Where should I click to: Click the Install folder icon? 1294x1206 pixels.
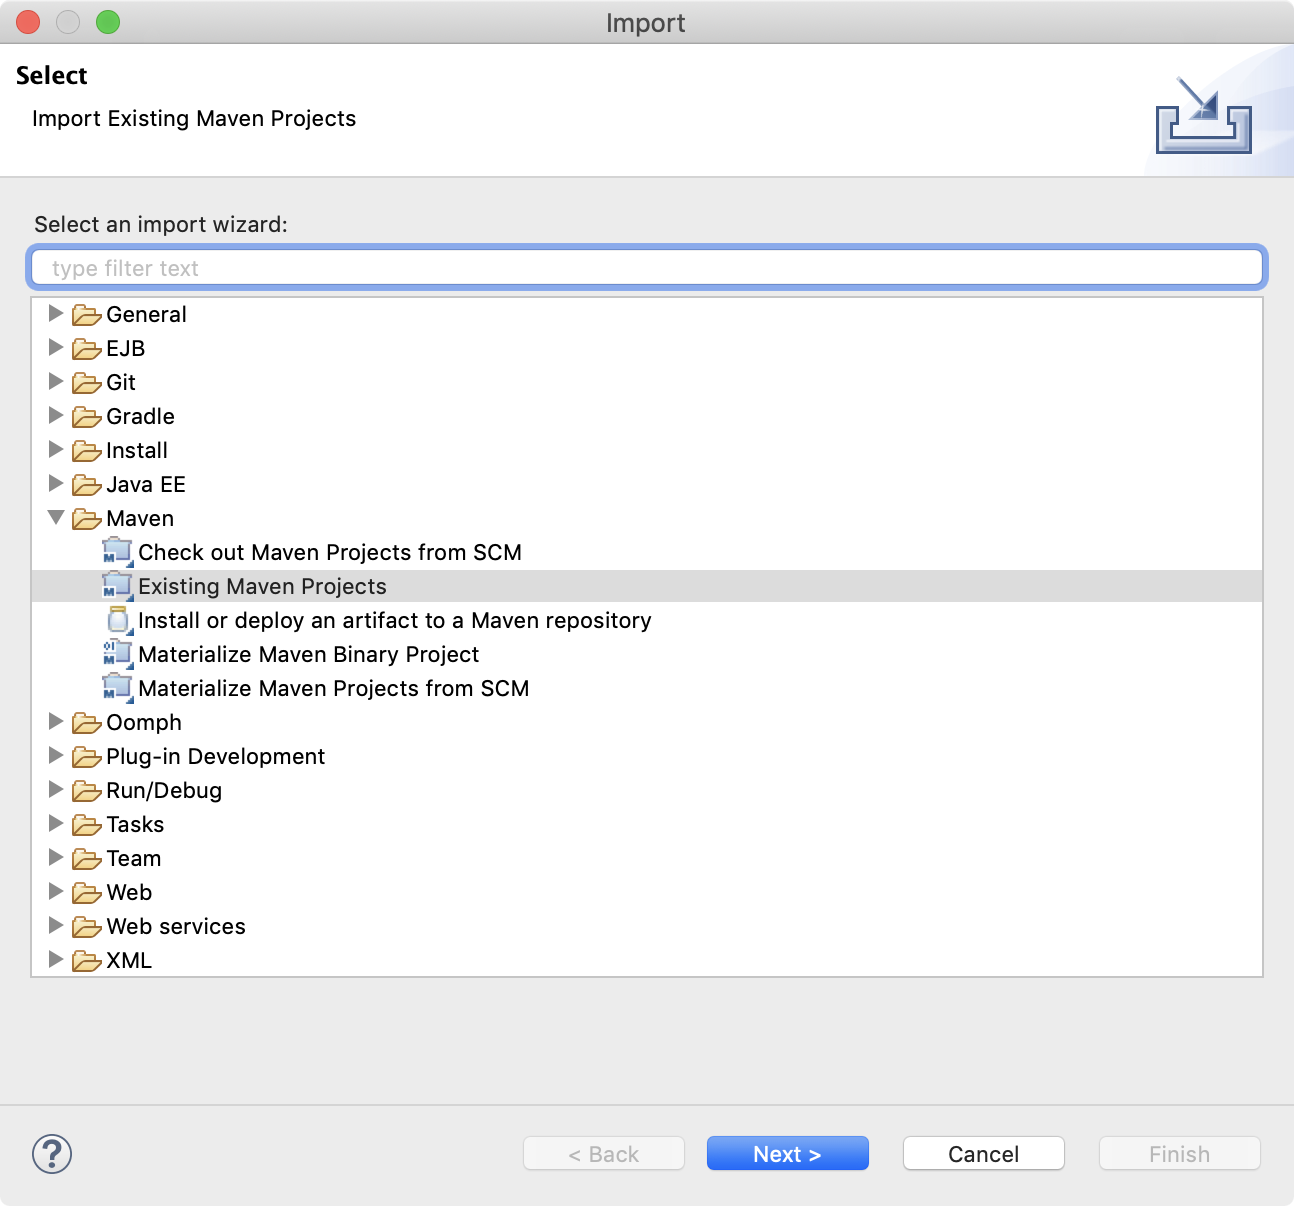point(87,451)
